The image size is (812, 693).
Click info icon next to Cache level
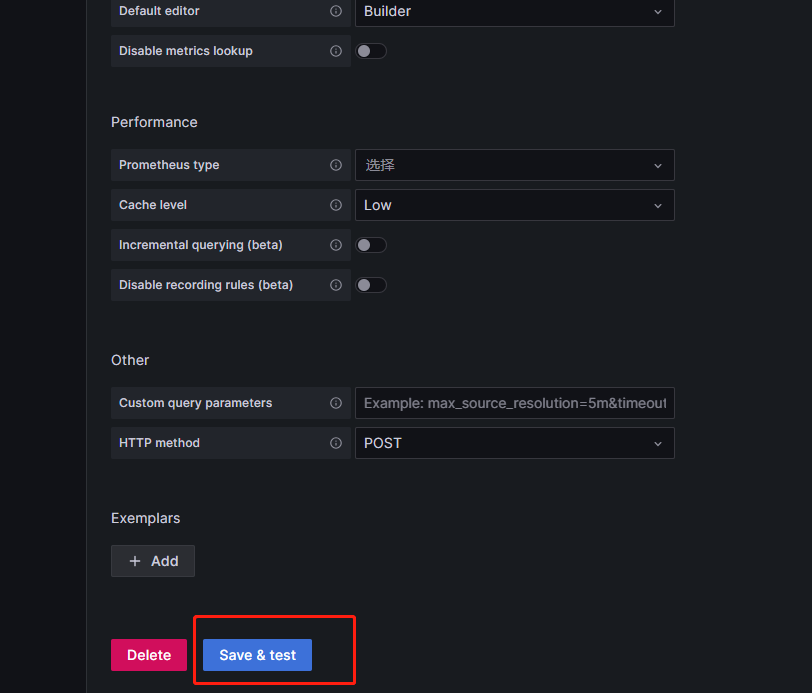[x=336, y=205]
